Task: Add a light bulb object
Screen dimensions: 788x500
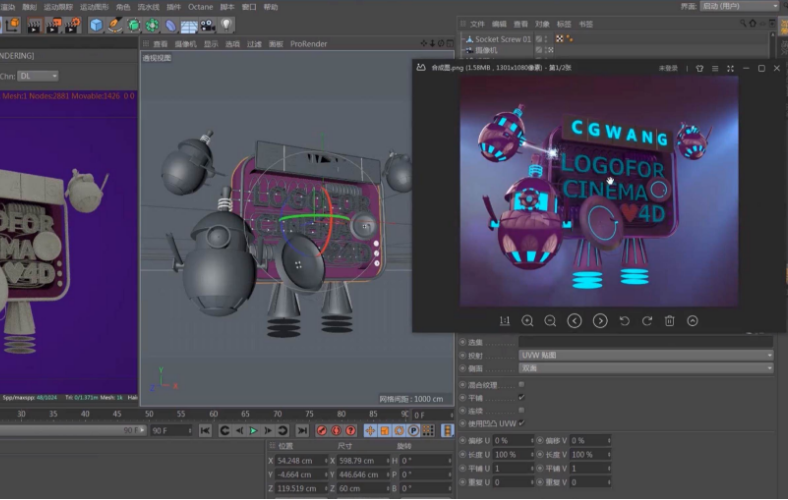Action: point(226,24)
